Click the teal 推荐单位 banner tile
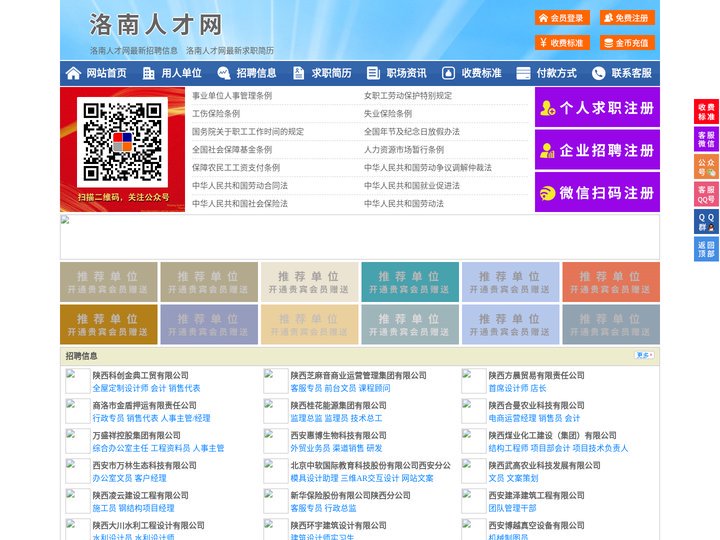Image resolution: width=720 pixels, height=540 pixels. point(410,282)
